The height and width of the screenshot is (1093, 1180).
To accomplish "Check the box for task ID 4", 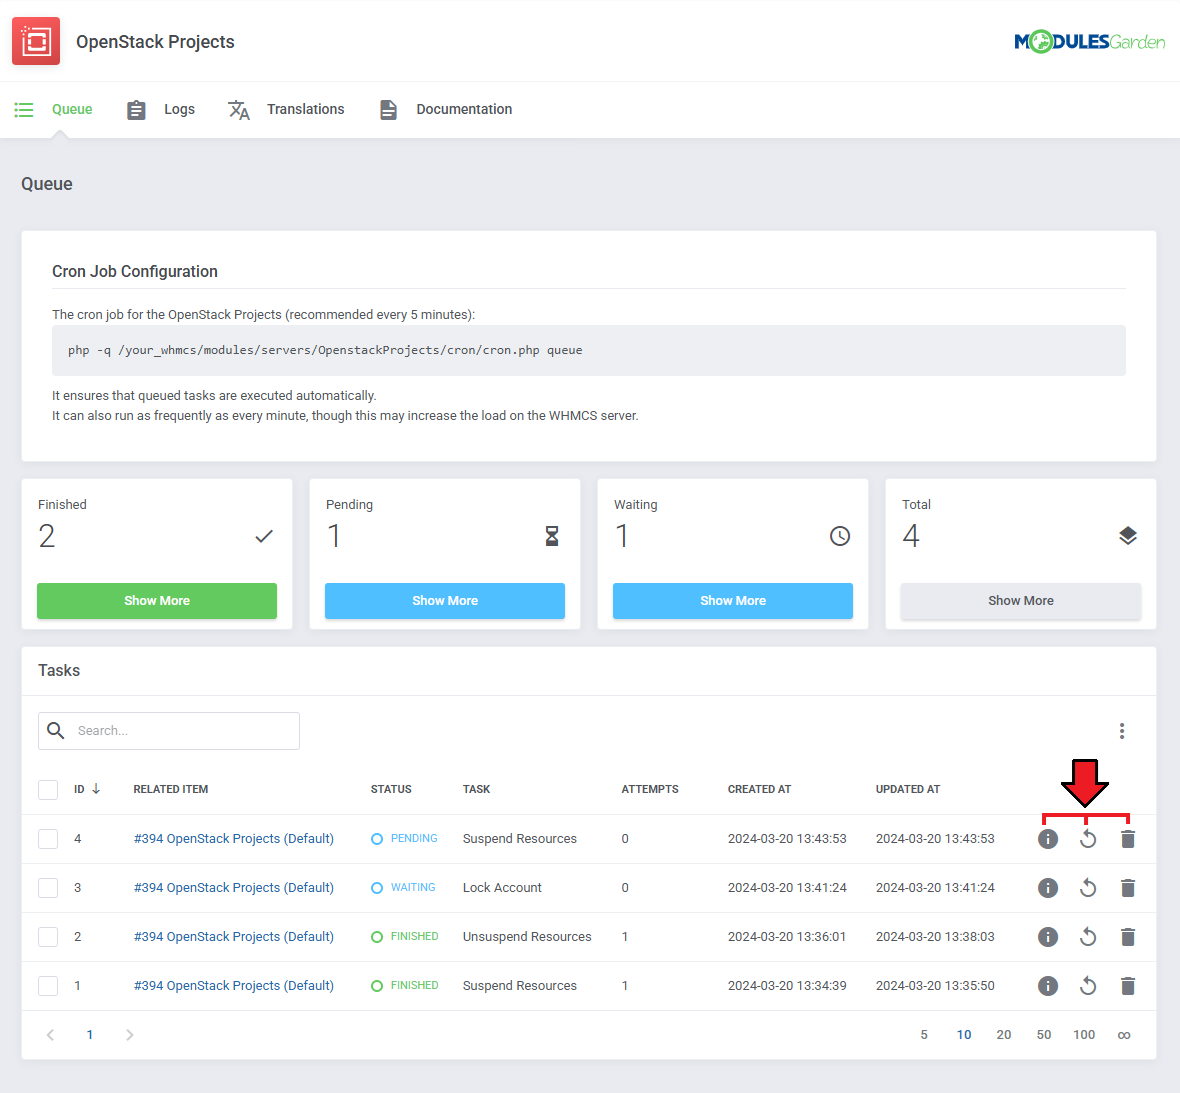I will coord(48,839).
